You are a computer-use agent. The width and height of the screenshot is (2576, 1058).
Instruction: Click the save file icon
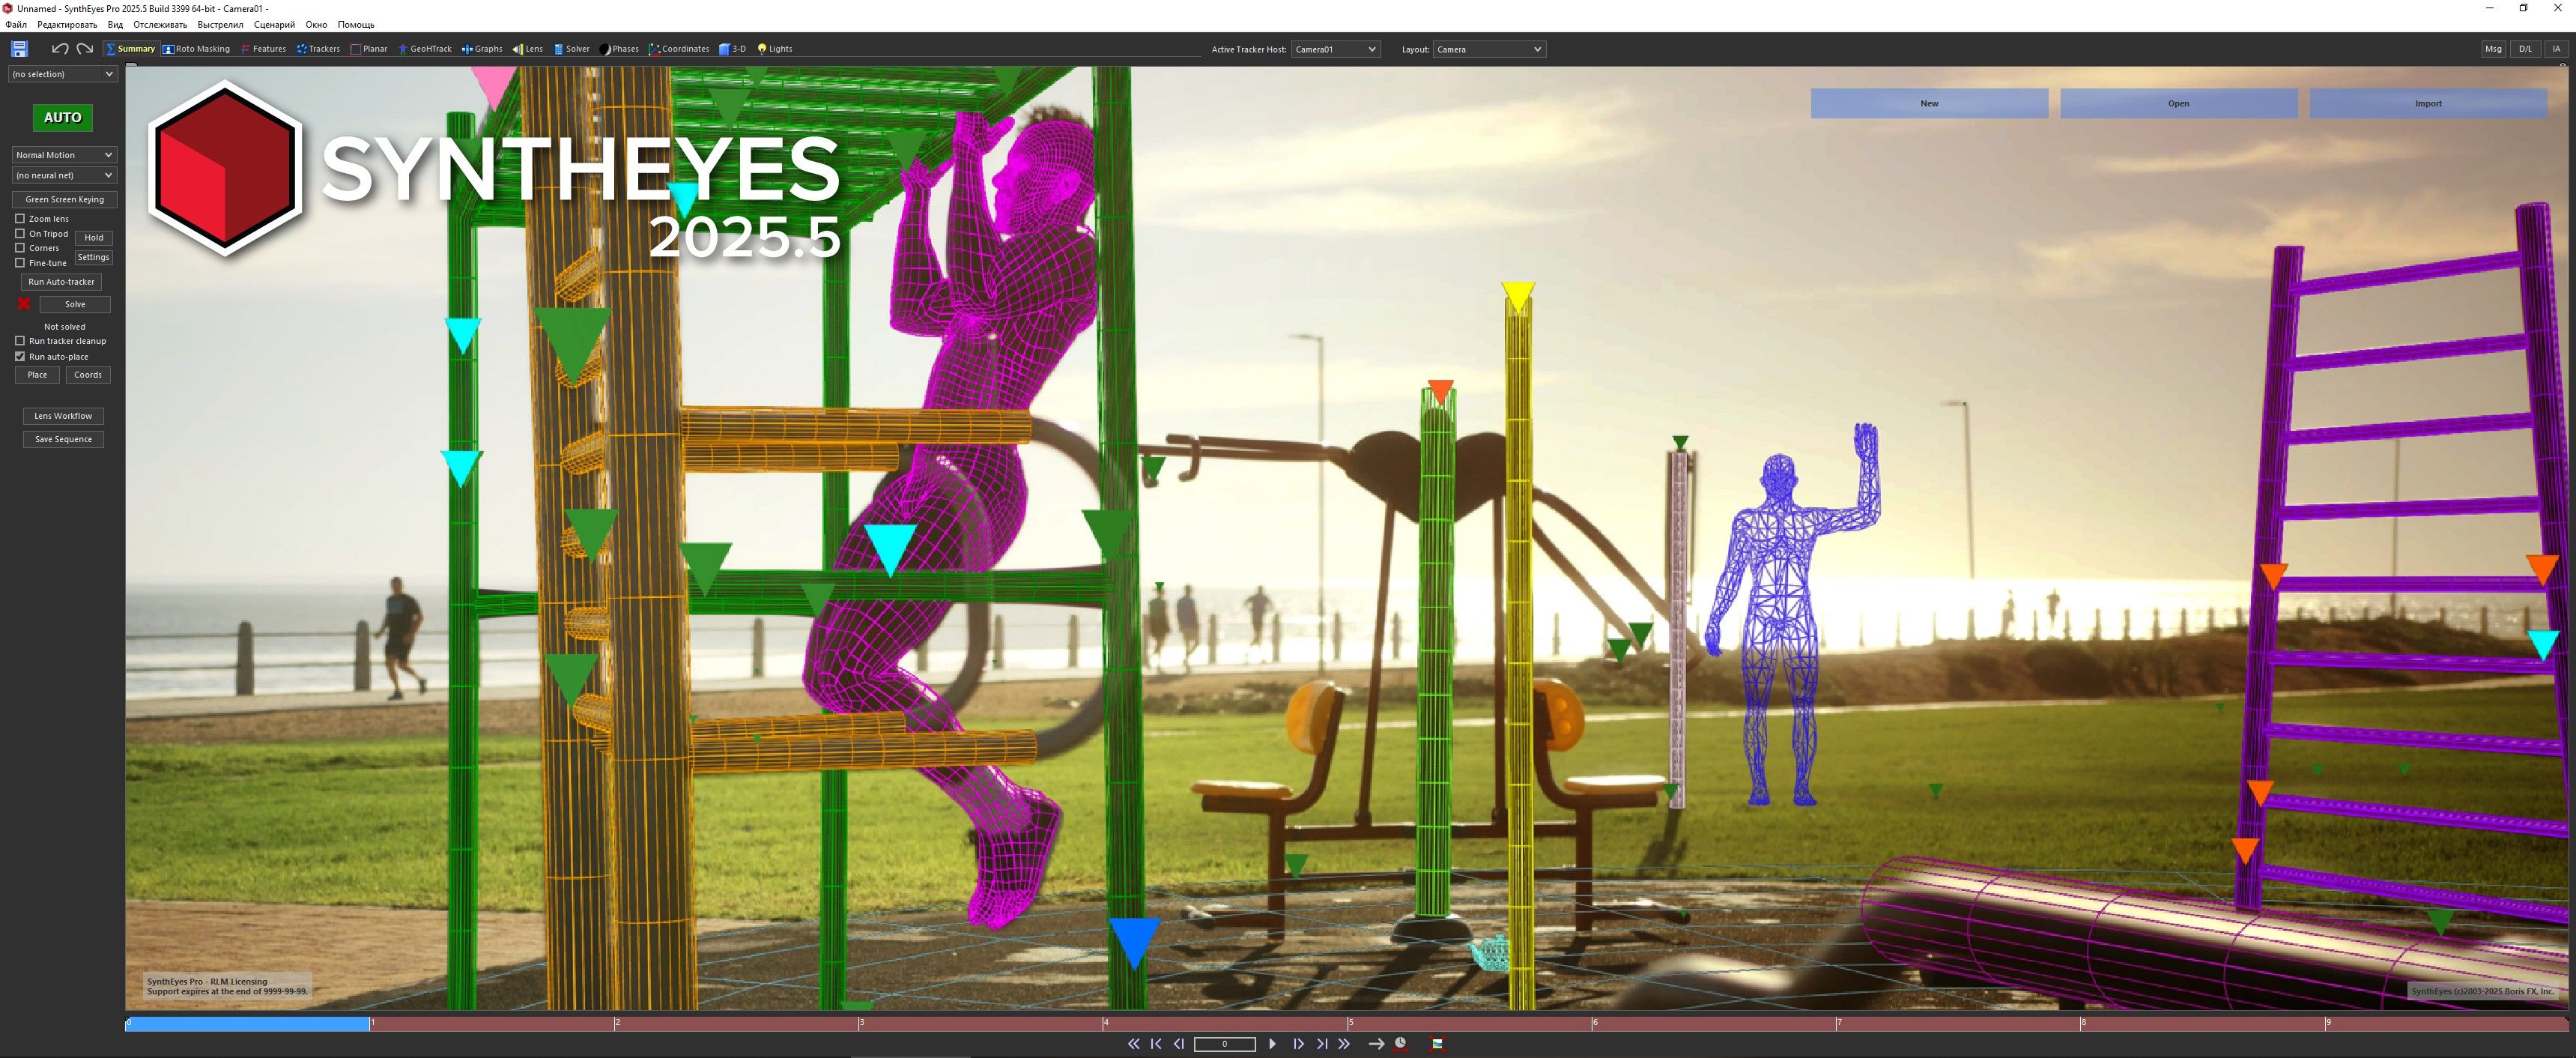pyautogui.click(x=19, y=48)
